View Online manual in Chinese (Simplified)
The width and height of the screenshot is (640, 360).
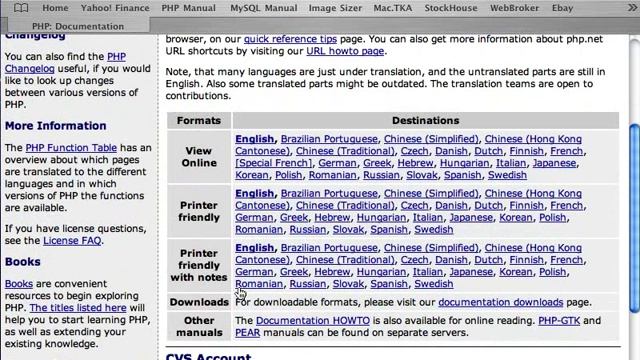pos(431,139)
